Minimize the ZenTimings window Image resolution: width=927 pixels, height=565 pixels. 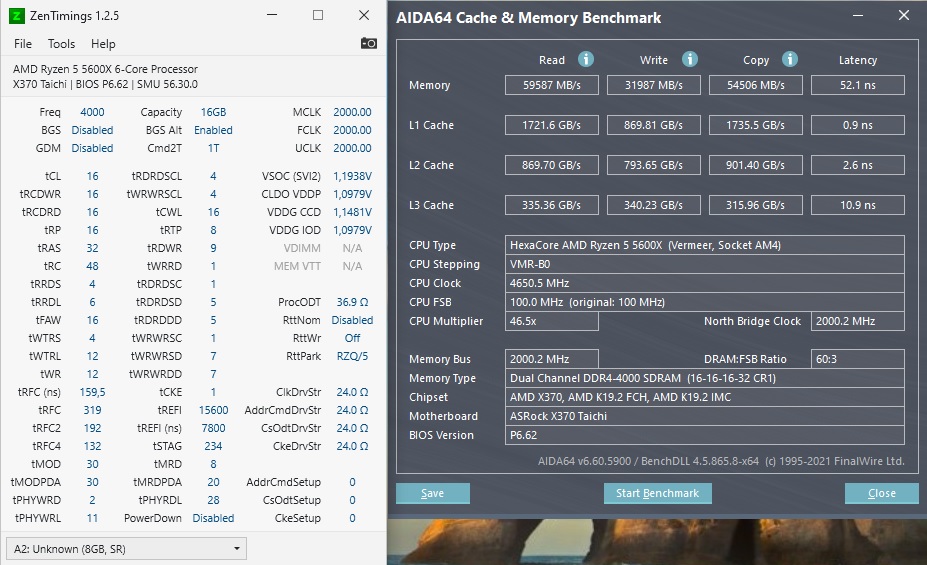pyautogui.click(x=272, y=15)
